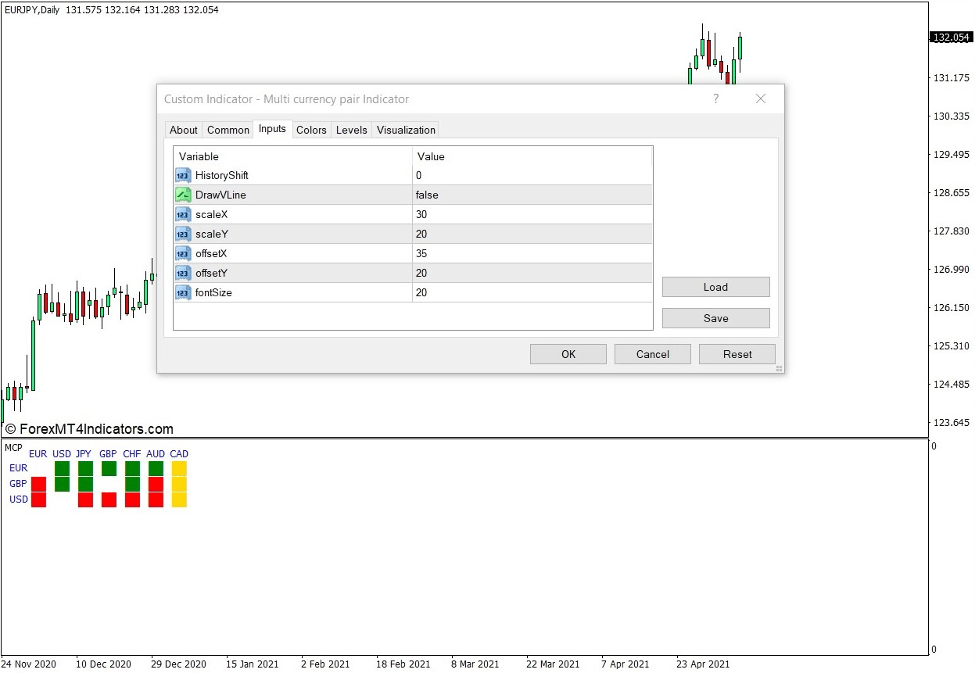977x675 pixels.
Task: Select the Levels tab
Action: pos(351,130)
